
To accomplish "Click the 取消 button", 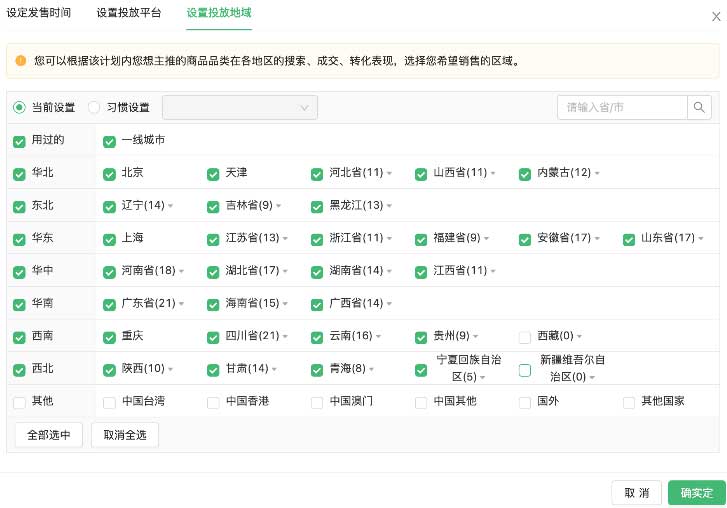I will coord(636,493).
